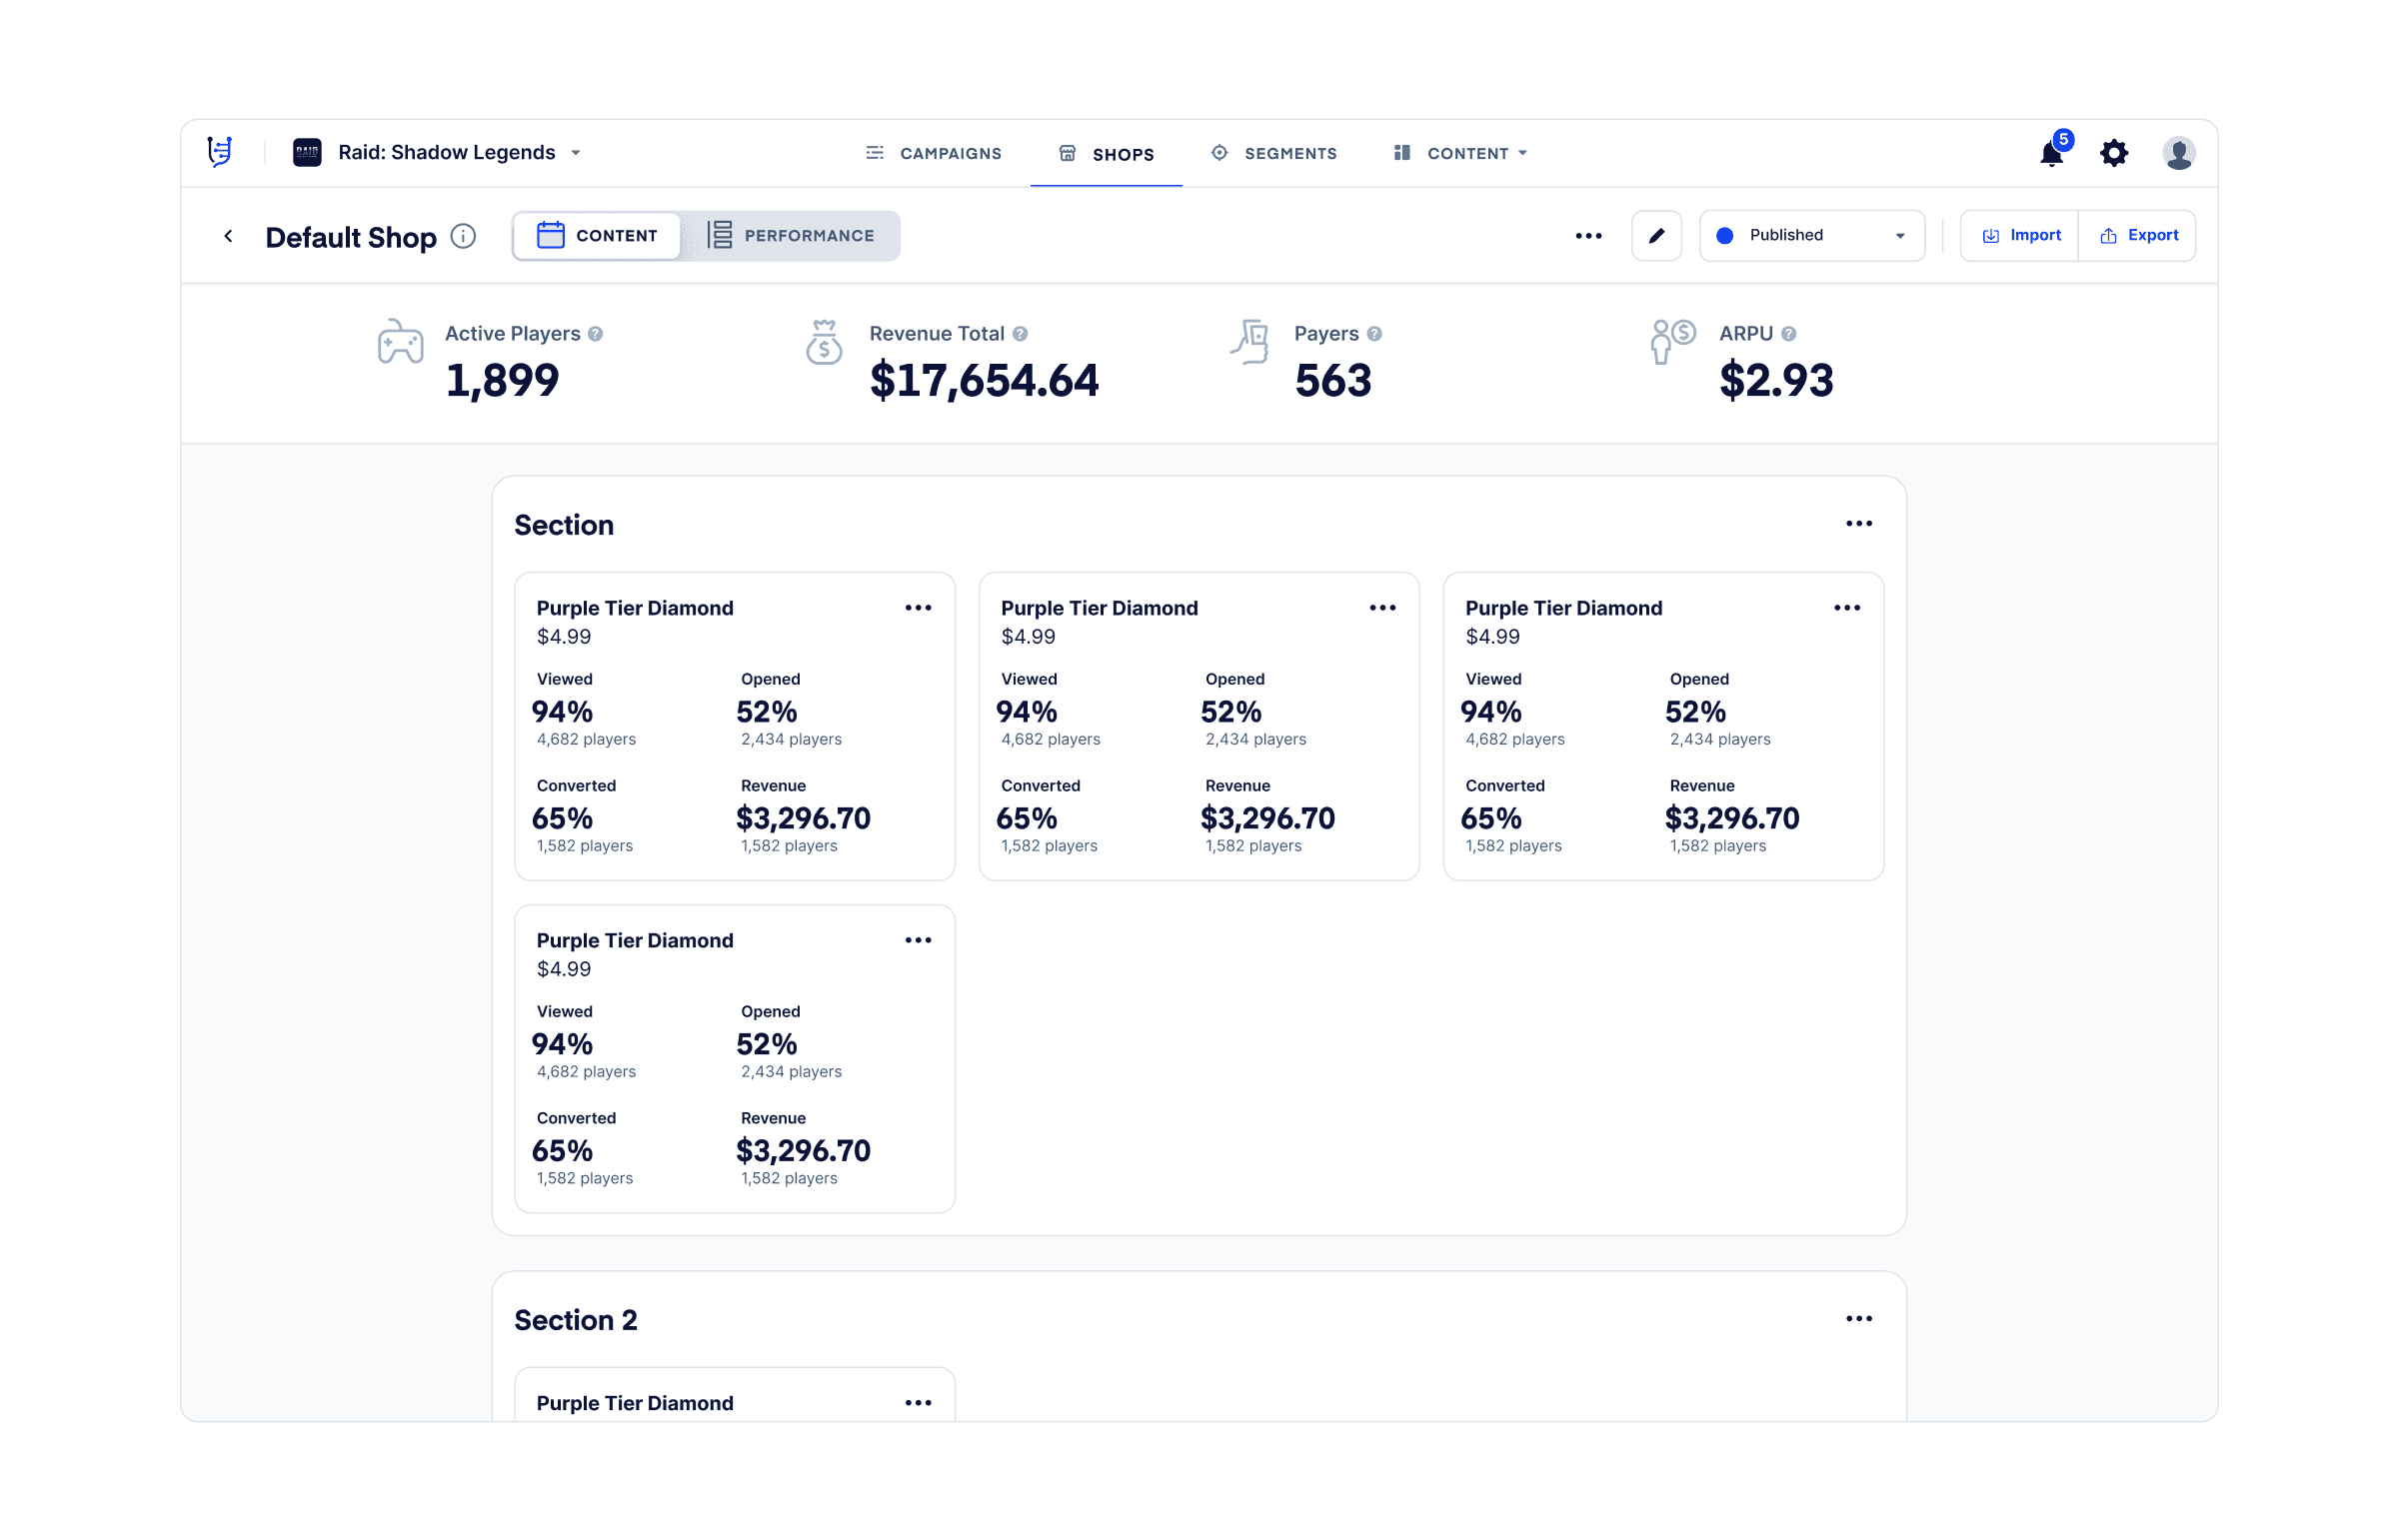Select the Shops tab
Viewport: 2399px width, 1540px height.
click(1106, 154)
